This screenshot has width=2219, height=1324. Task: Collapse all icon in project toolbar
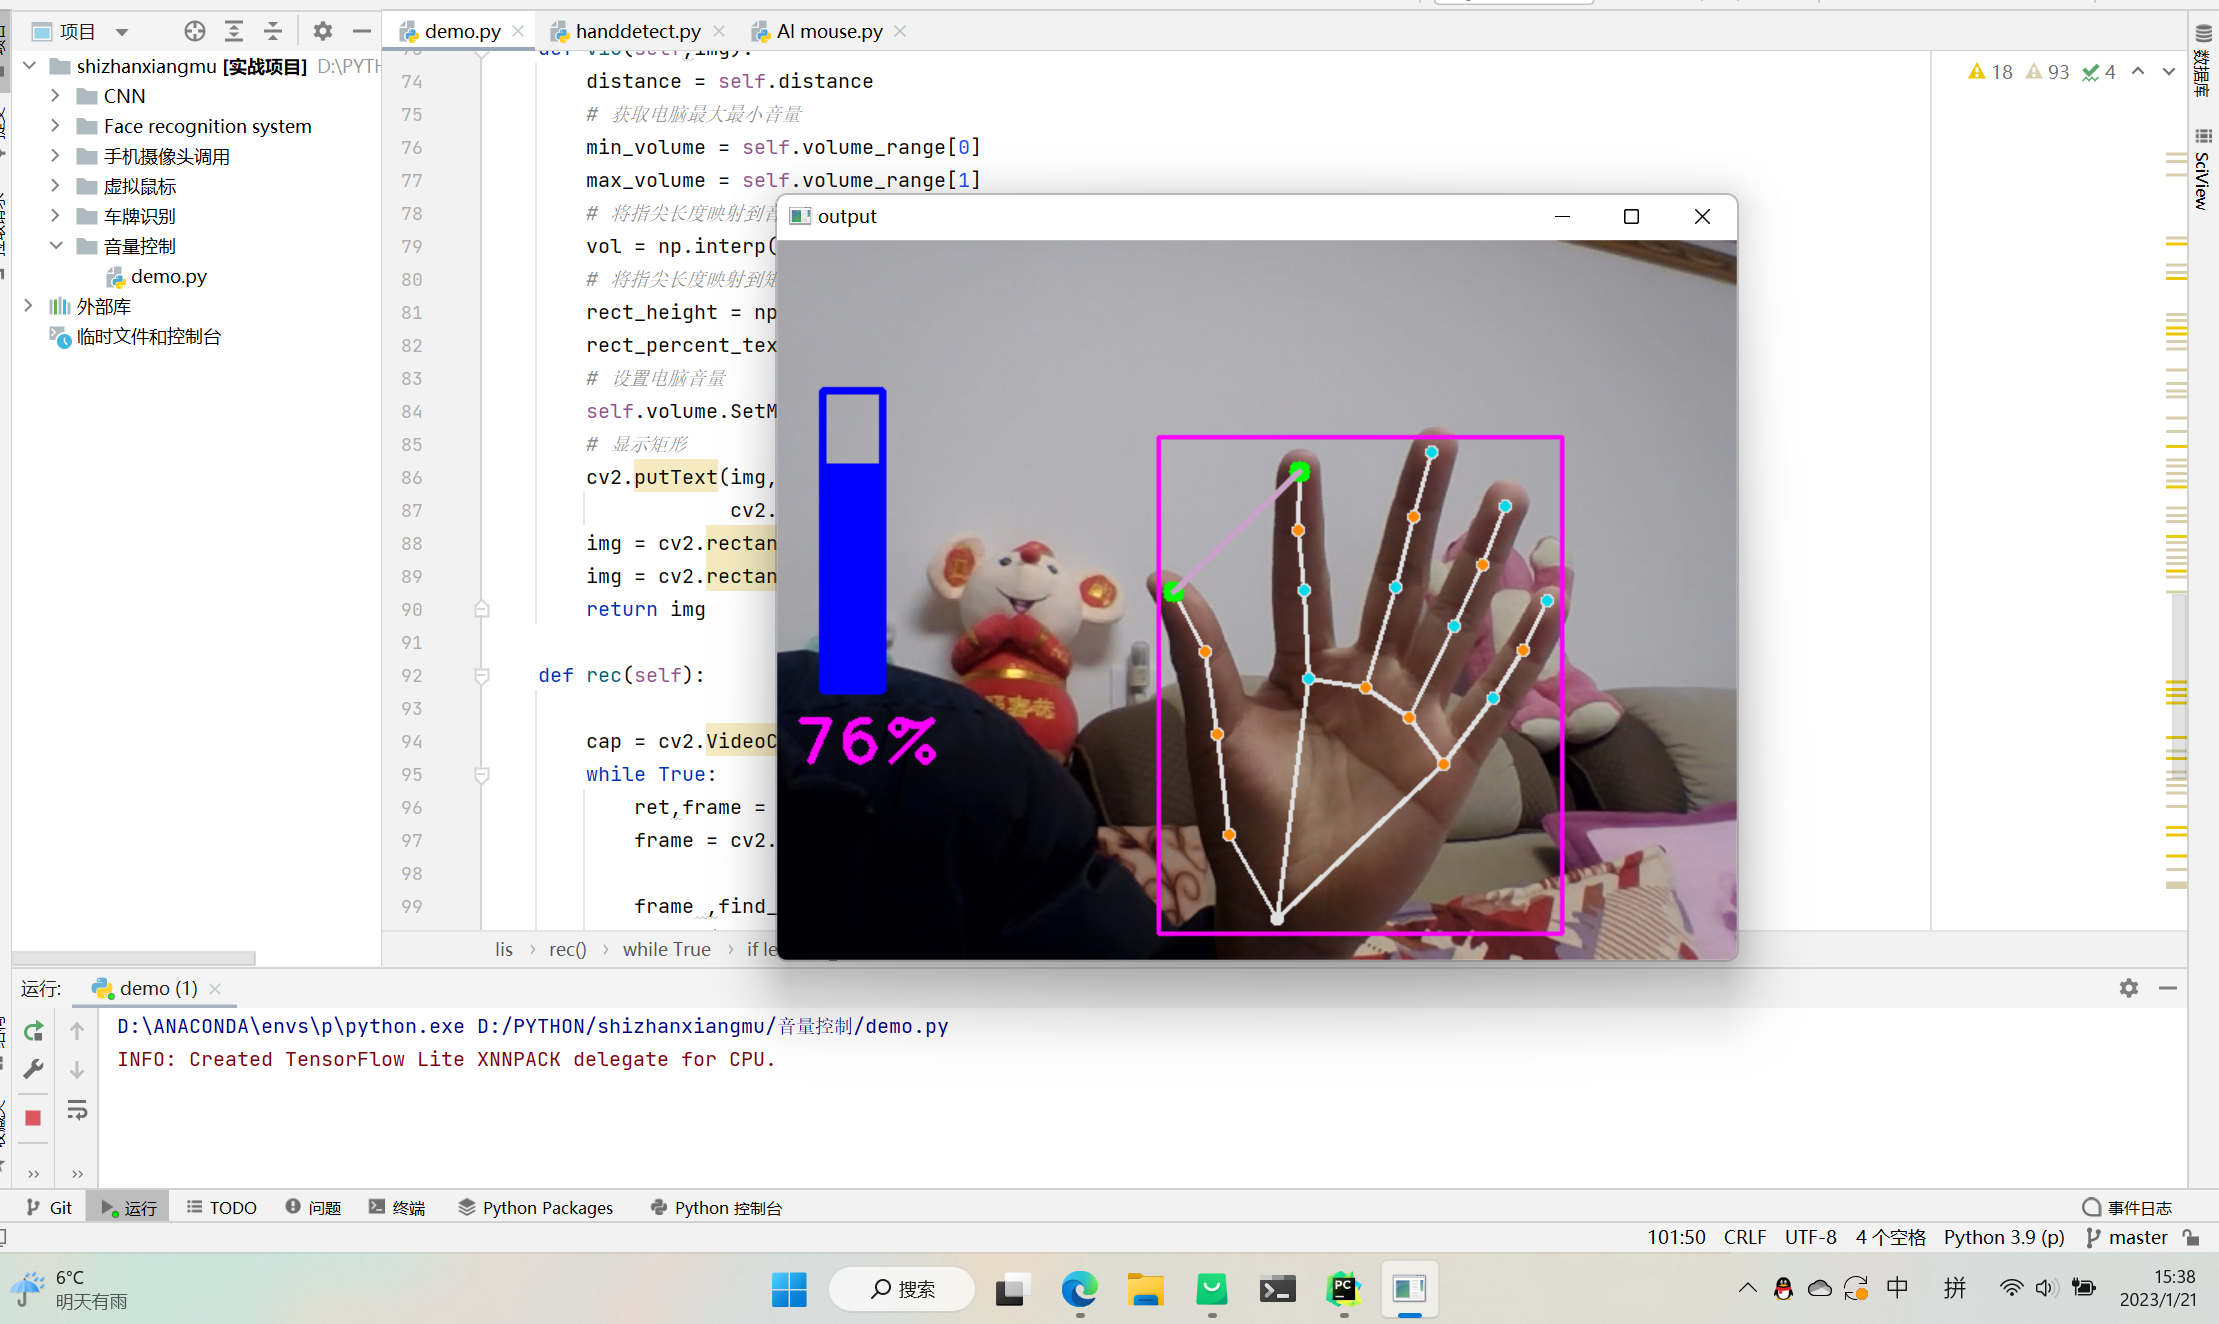(273, 31)
